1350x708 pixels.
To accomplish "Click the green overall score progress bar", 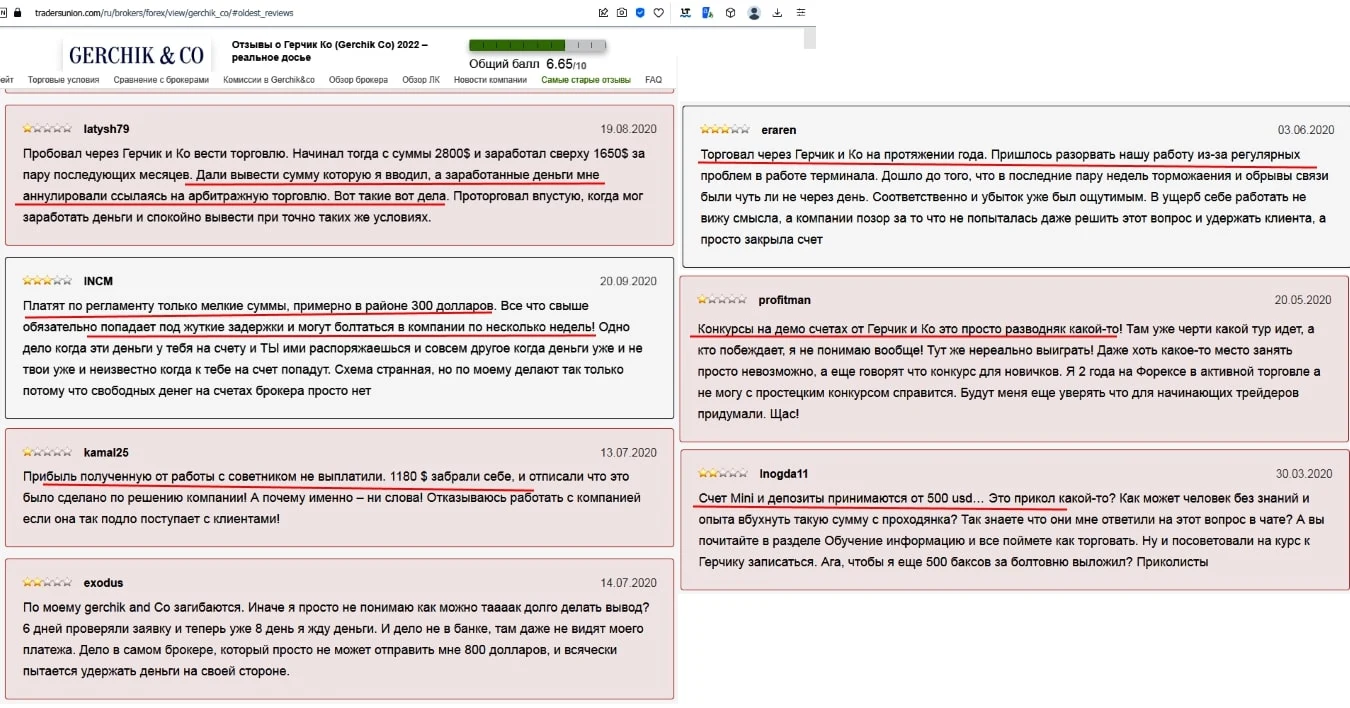I will point(538,45).
